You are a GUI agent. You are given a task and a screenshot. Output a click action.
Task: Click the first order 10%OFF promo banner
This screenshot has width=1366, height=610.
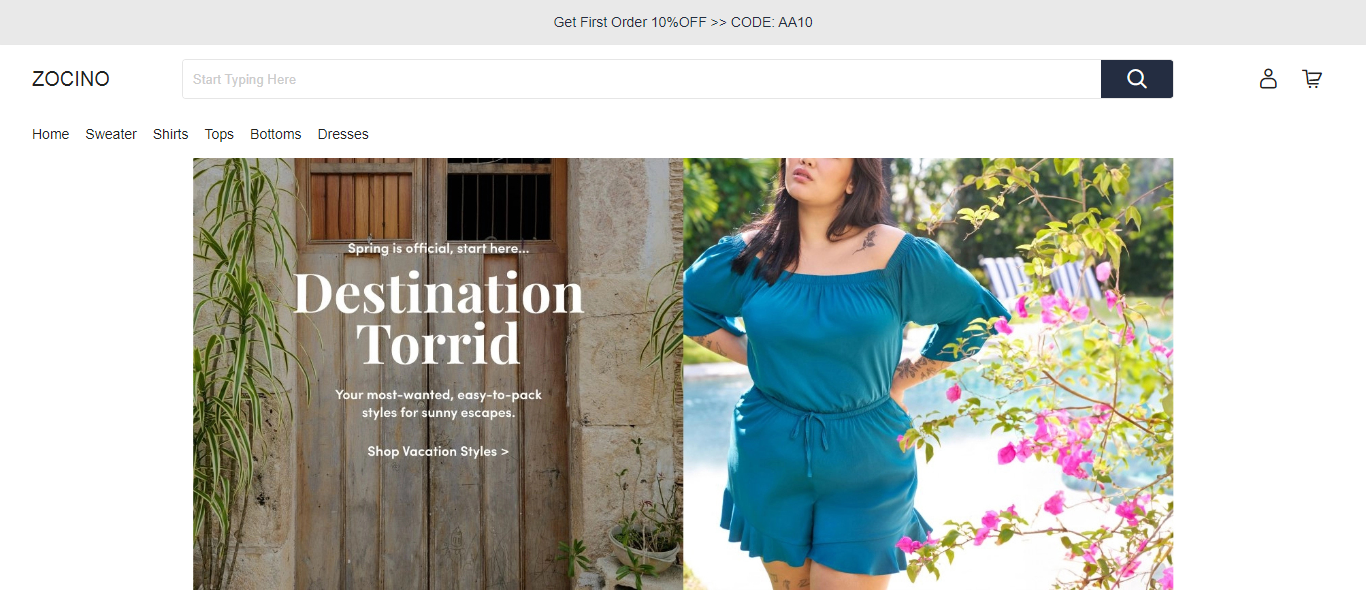coord(683,22)
